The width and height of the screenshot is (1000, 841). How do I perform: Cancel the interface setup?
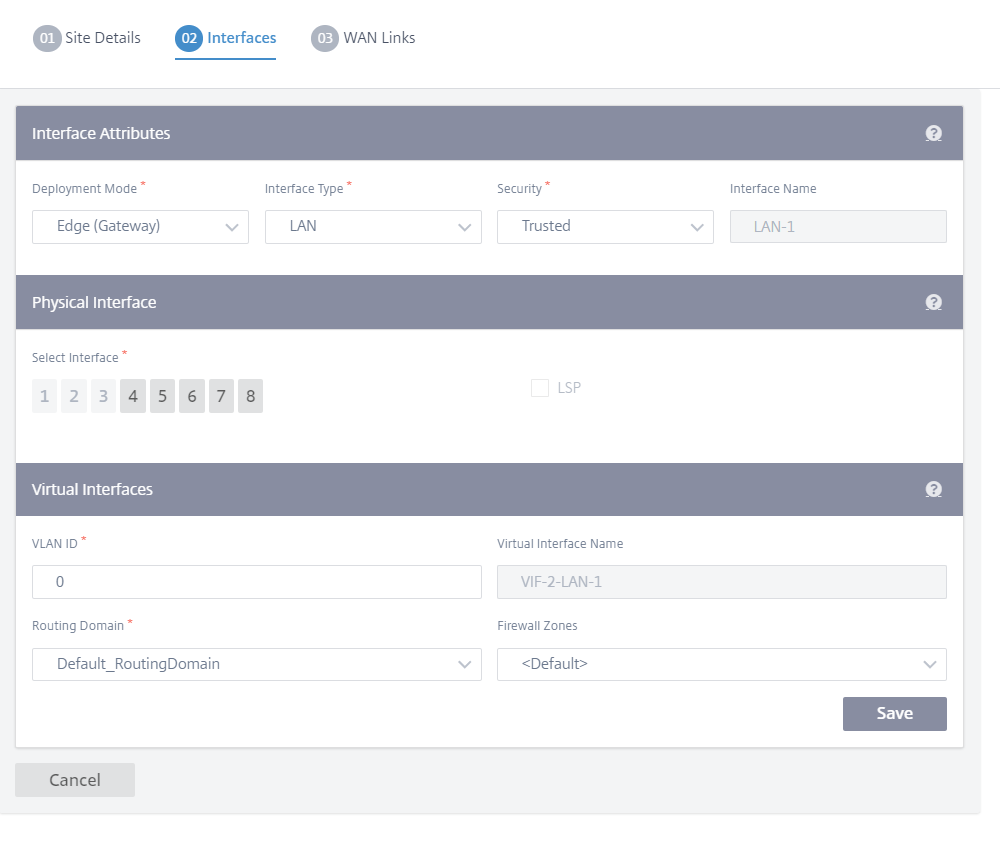pyautogui.click(x=75, y=780)
